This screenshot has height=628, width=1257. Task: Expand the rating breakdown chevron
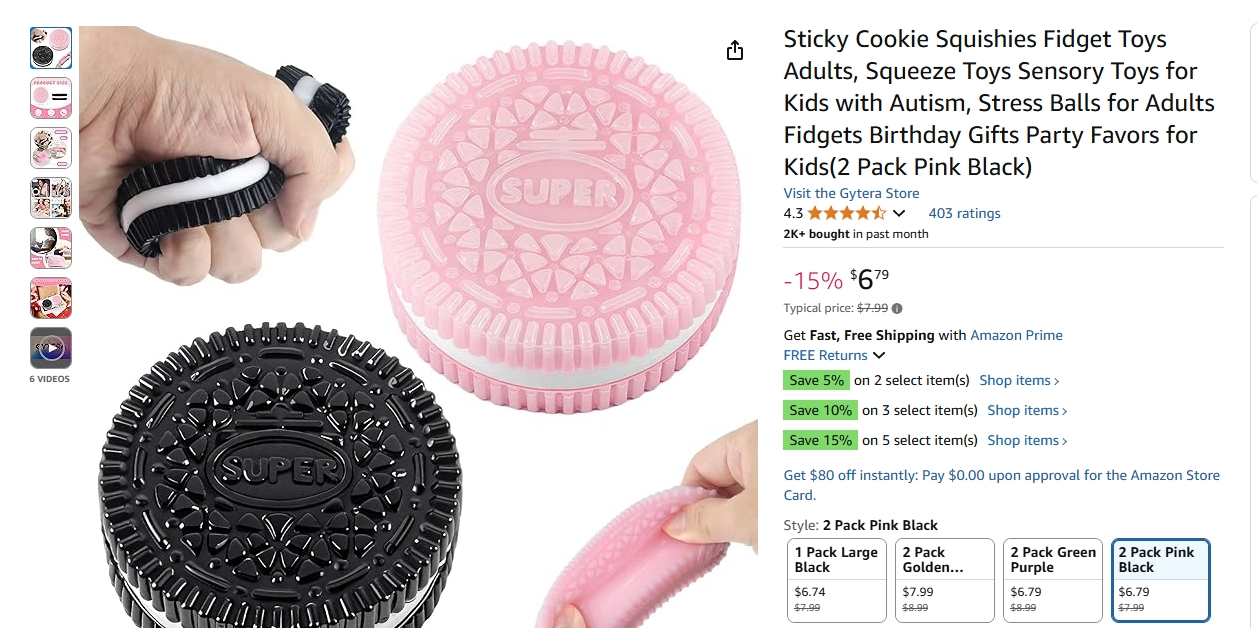899,213
